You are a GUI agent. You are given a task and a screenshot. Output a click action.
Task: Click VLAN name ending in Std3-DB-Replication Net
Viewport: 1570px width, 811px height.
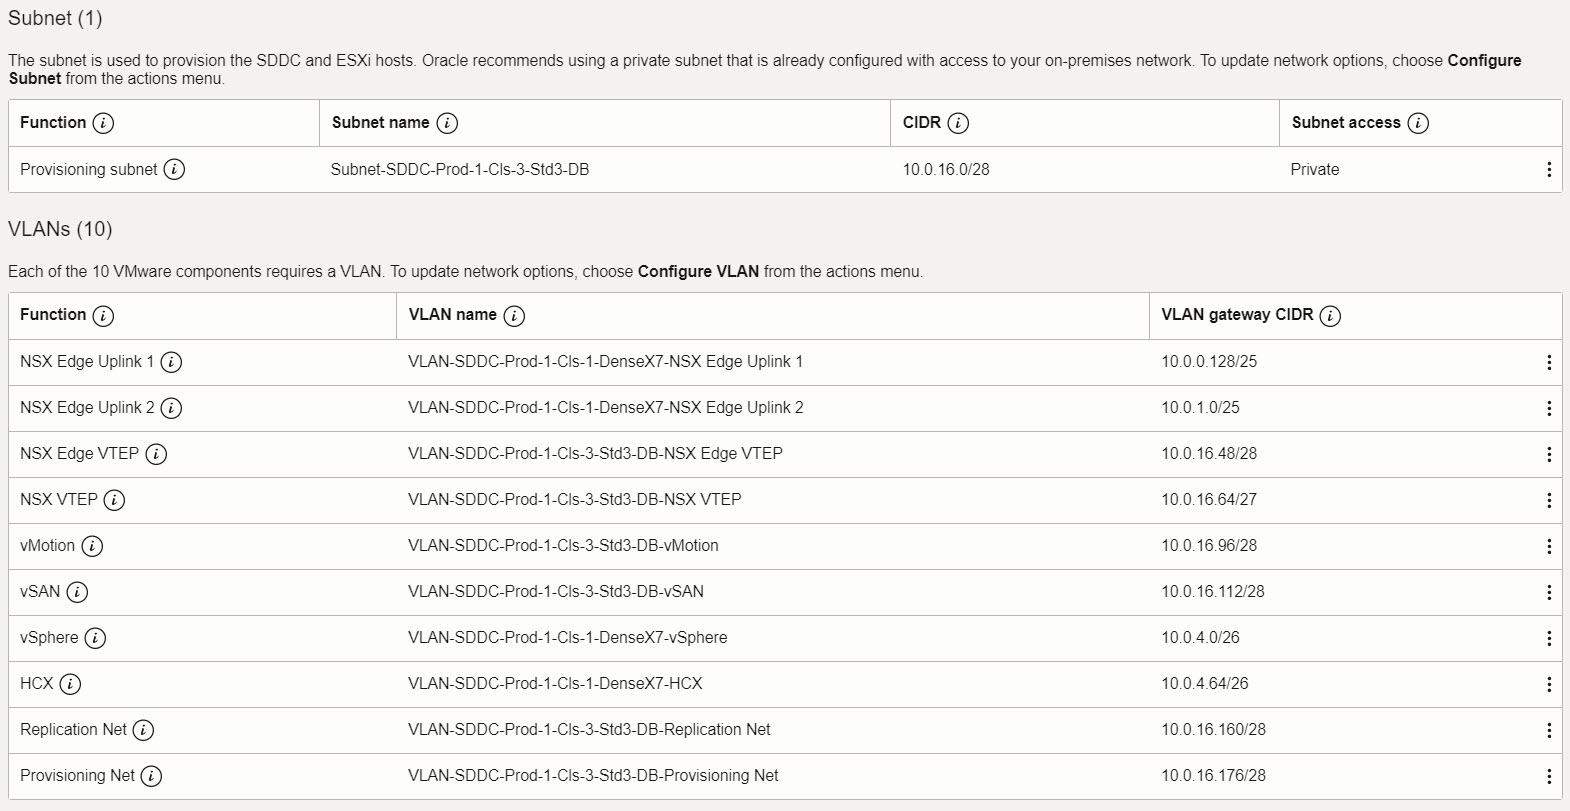[589, 729]
